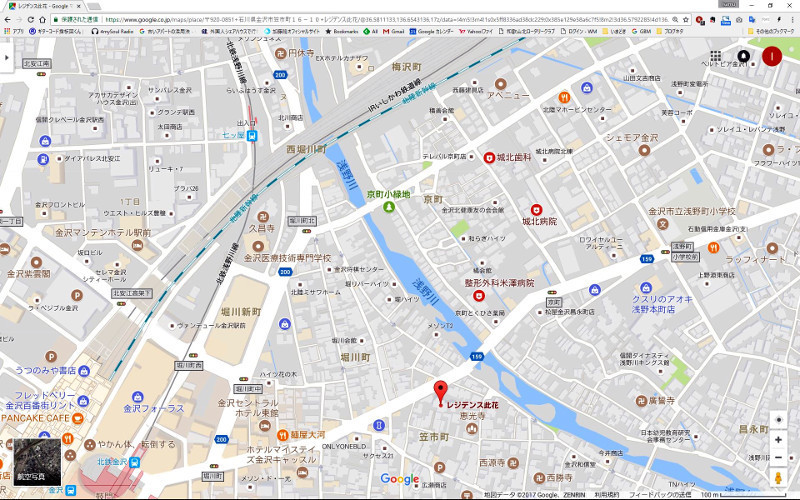The height and width of the screenshot is (500, 800).
Task: Select 城北病院 hospital marker
Action: (x=536, y=210)
